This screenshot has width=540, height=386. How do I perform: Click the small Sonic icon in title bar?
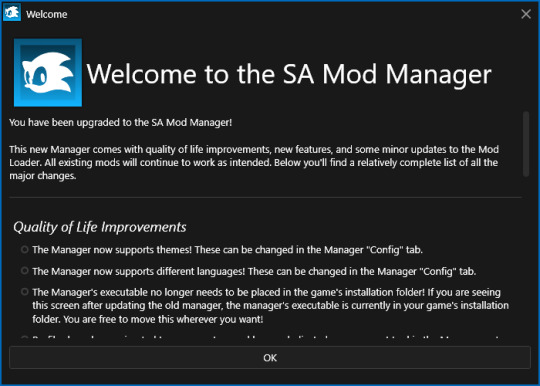point(12,13)
